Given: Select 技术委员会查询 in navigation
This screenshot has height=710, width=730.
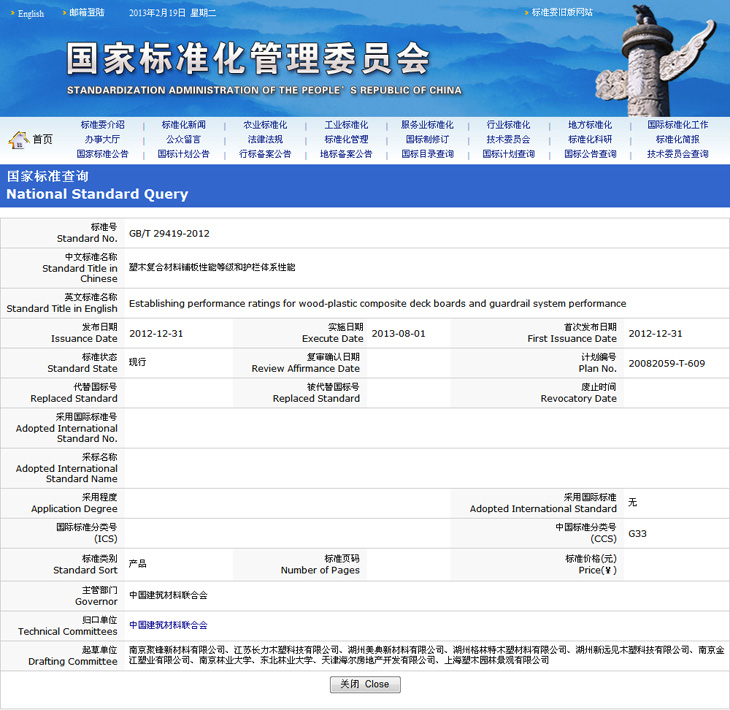Looking at the screenshot, I should [677, 155].
